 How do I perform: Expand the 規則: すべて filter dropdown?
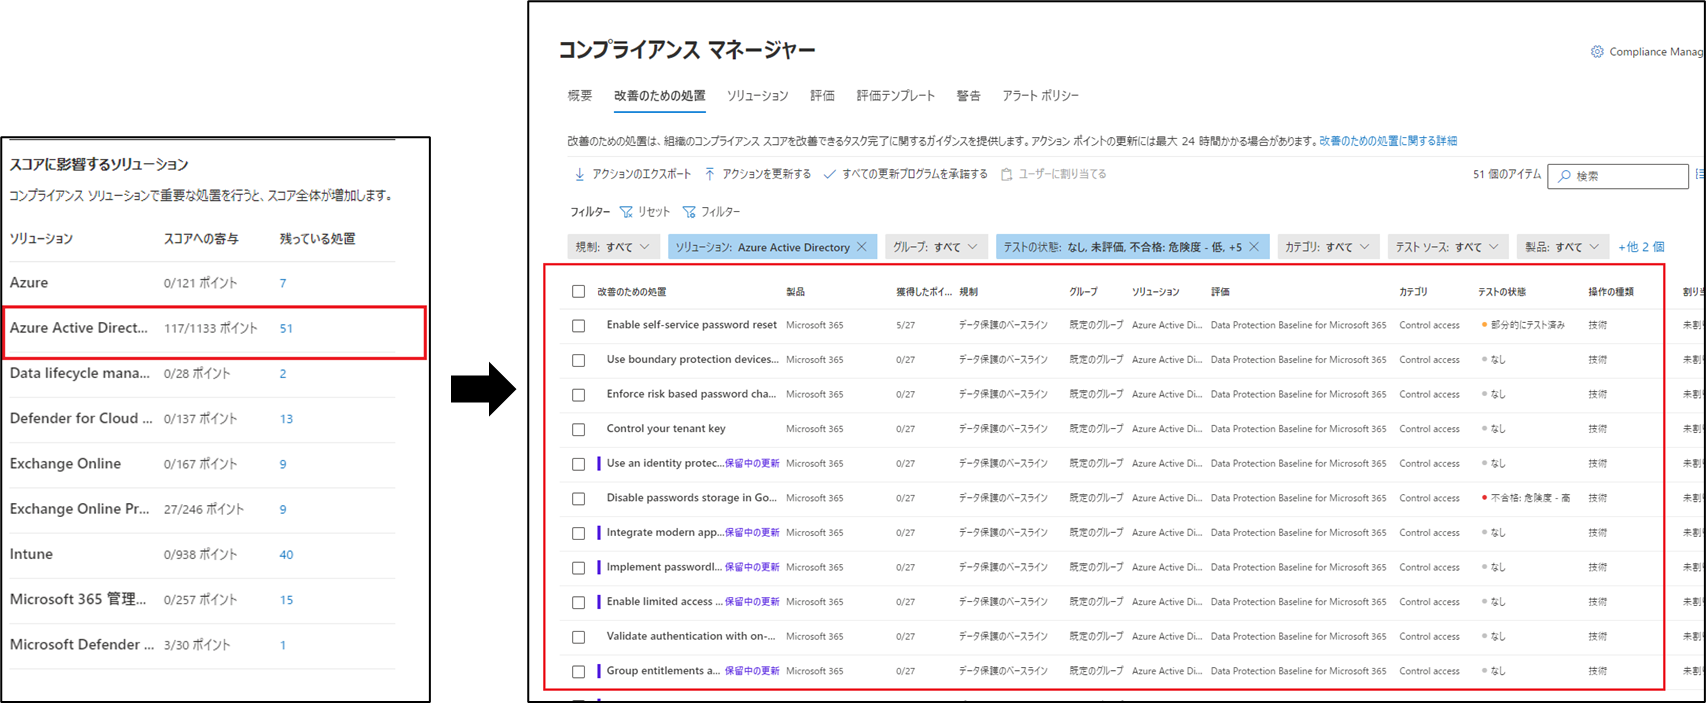coord(614,247)
